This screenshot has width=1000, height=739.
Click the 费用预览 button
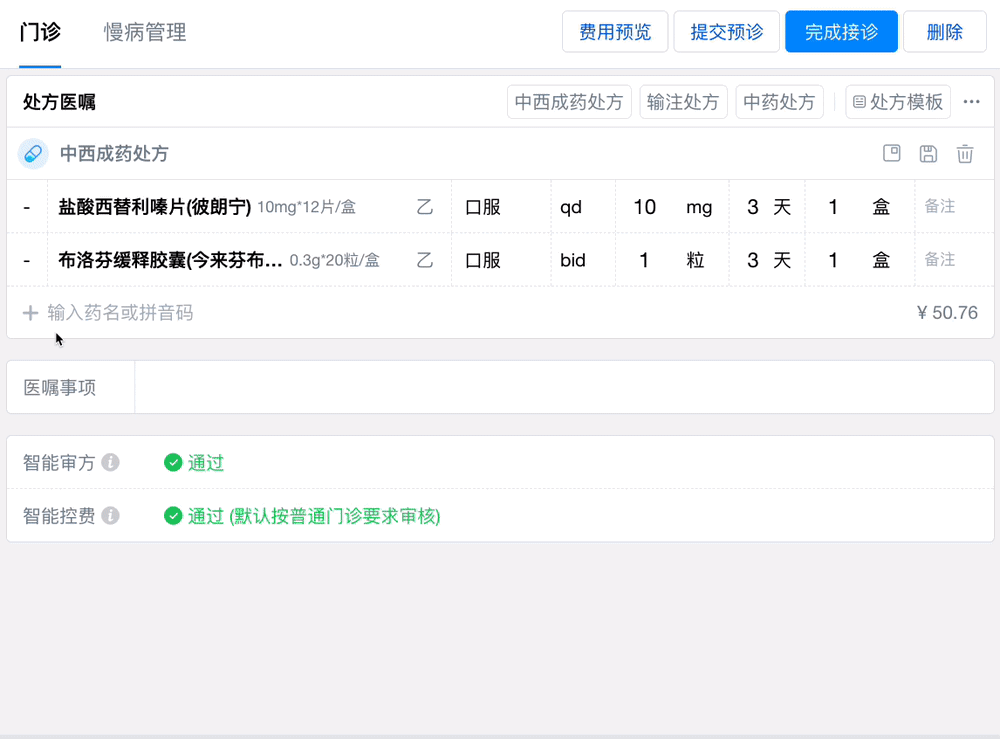615,32
